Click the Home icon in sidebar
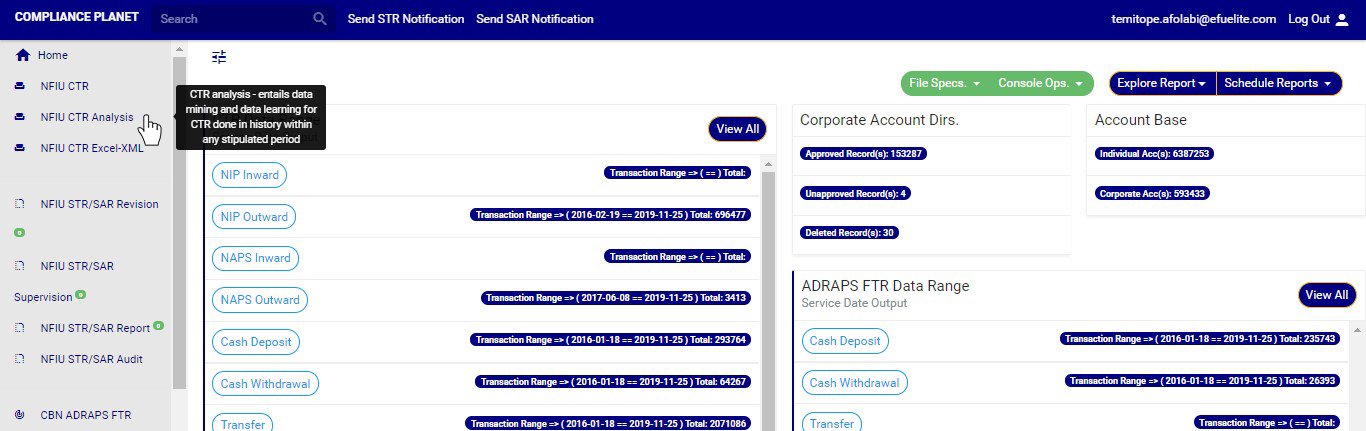The image size is (1366, 431). point(22,55)
